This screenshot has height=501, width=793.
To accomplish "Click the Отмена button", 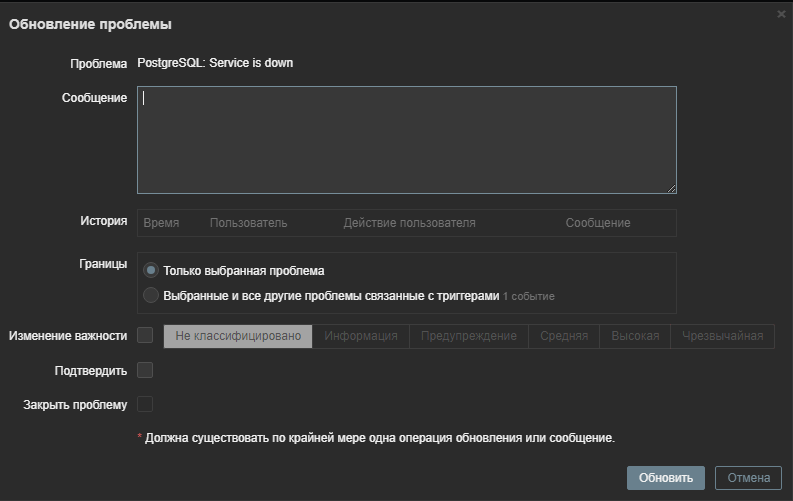I will tap(748, 478).
